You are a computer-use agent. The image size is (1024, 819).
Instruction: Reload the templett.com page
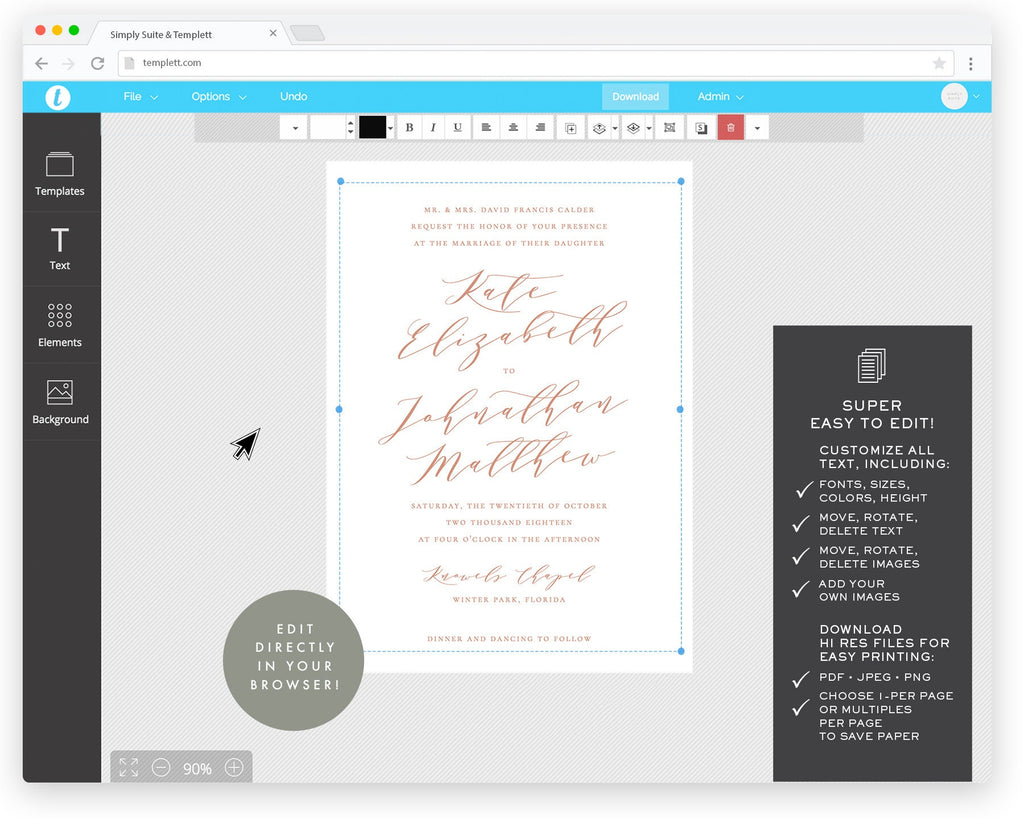click(97, 63)
